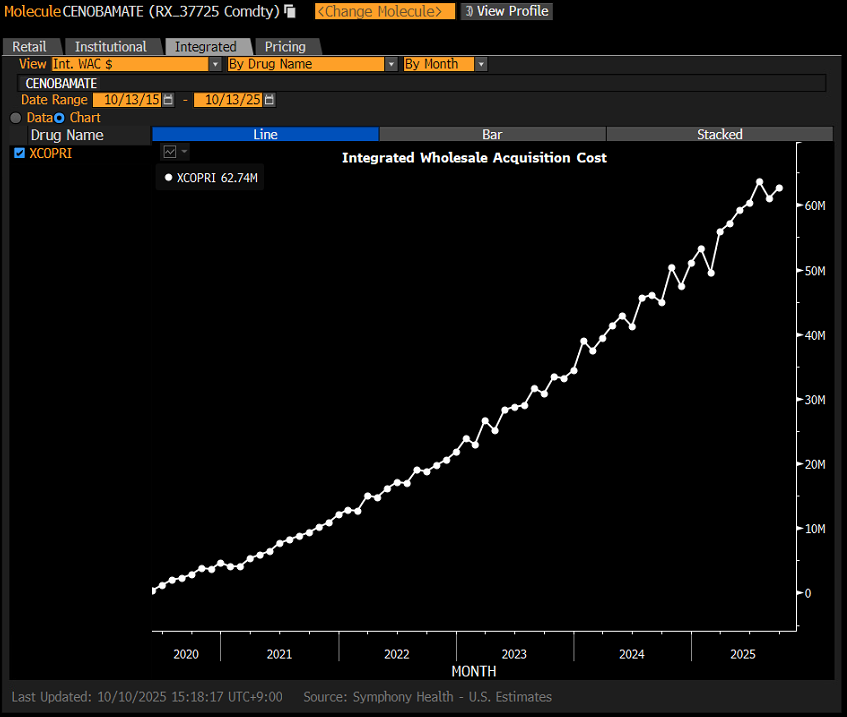Select the Integrated tab
Image resolution: width=847 pixels, height=717 pixels.
click(x=206, y=46)
